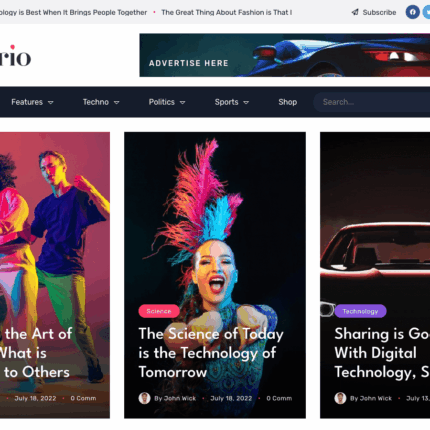Expand the Techno dropdown arrow
This screenshot has height=430, width=430.
click(117, 103)
